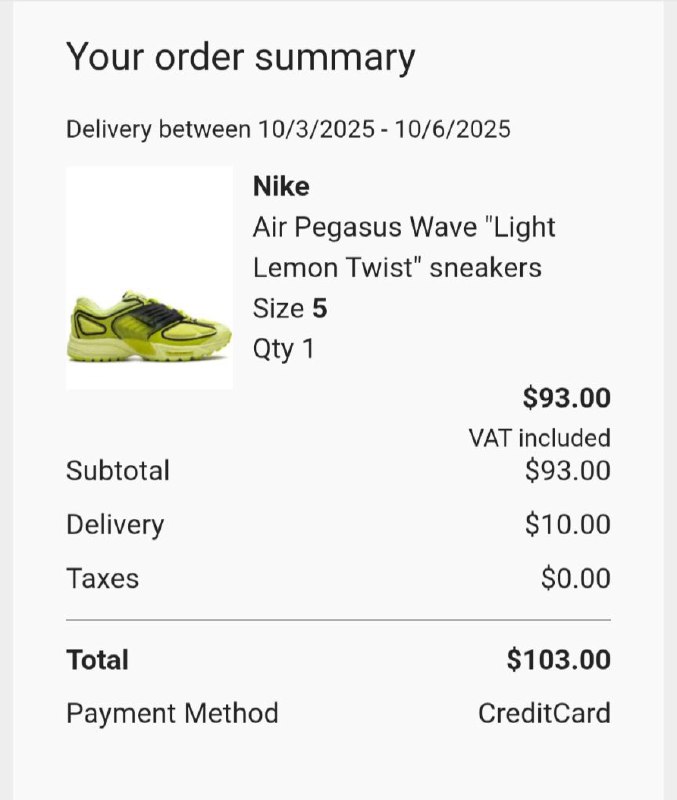Click the $103.00 order total

[558, 660]
